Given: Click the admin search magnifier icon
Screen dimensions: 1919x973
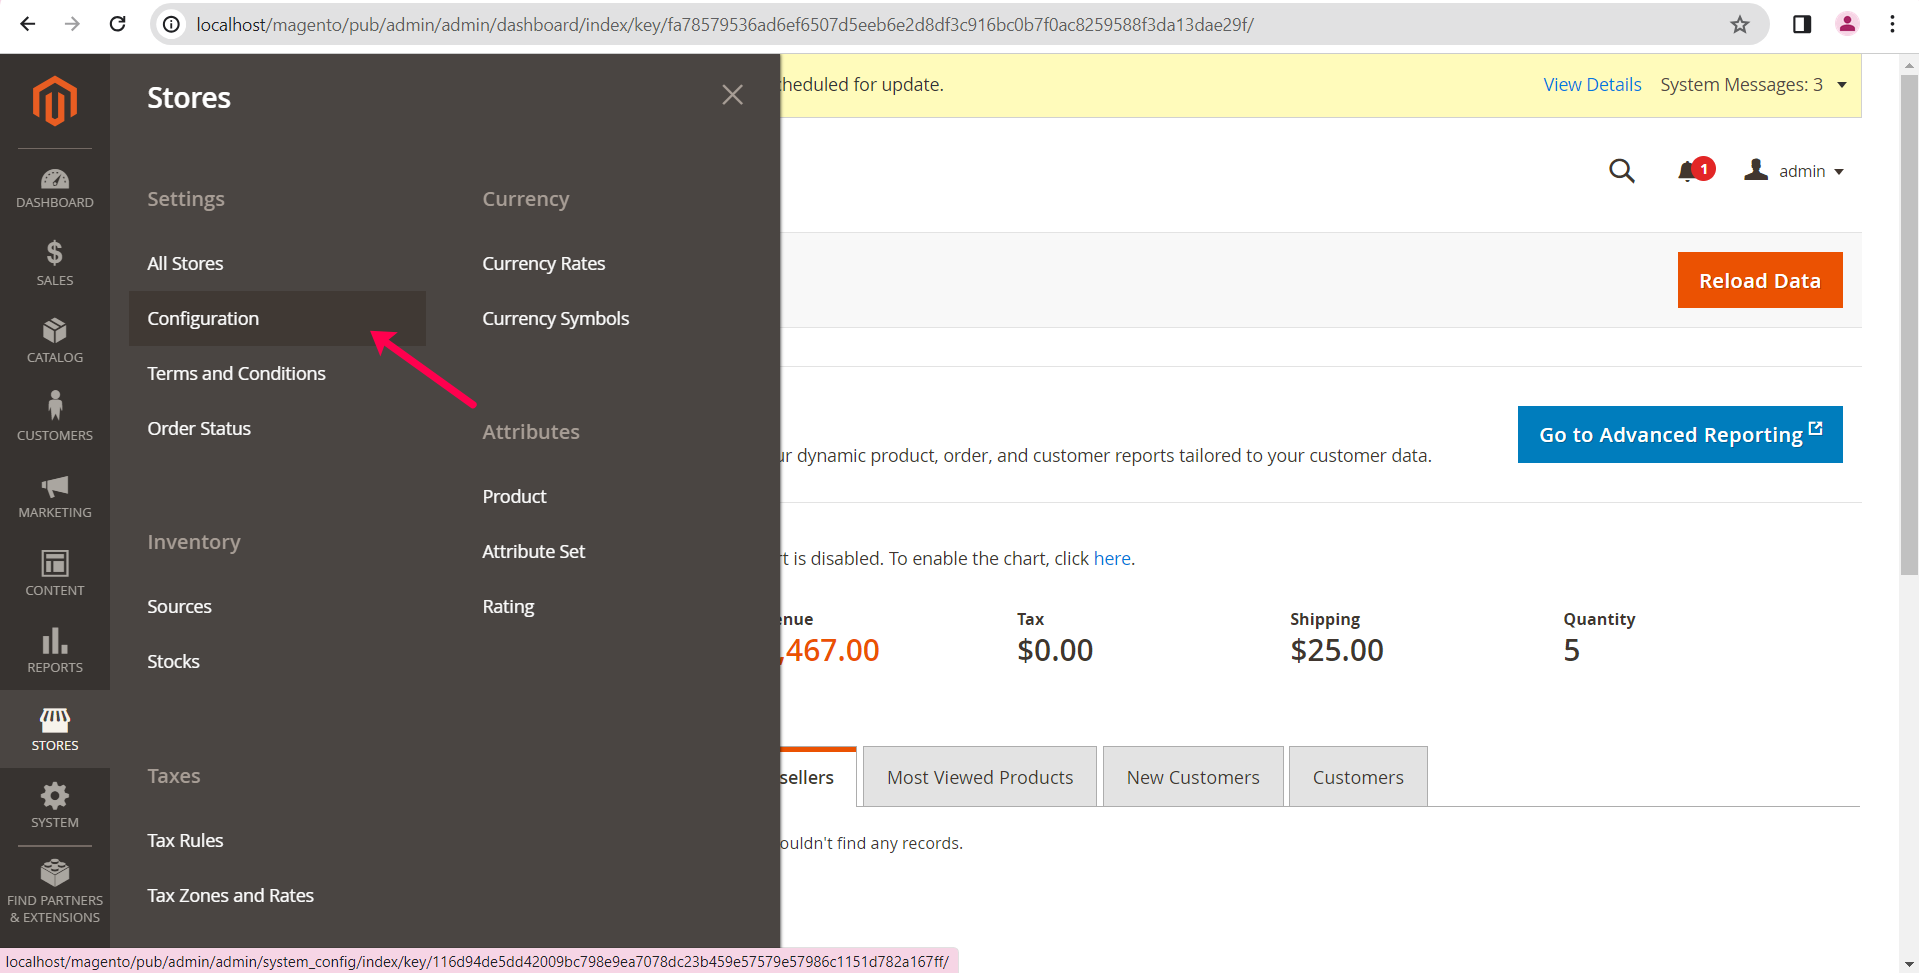Looking at the screenshot, I should [x=1621, y=171].
